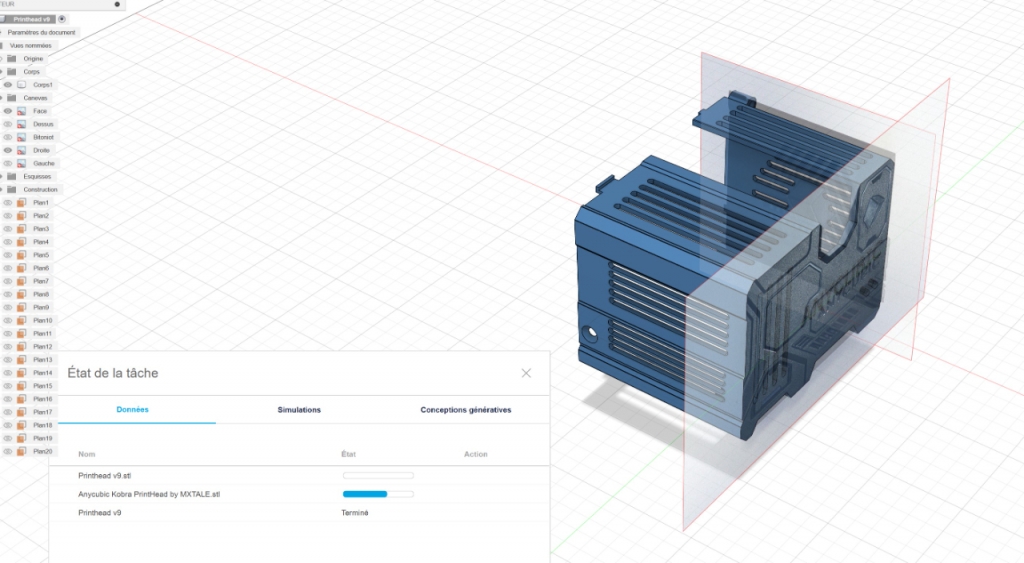Click the Canevas folder icon
This screenshot has width=1024, height=563.
click(12, 98)
